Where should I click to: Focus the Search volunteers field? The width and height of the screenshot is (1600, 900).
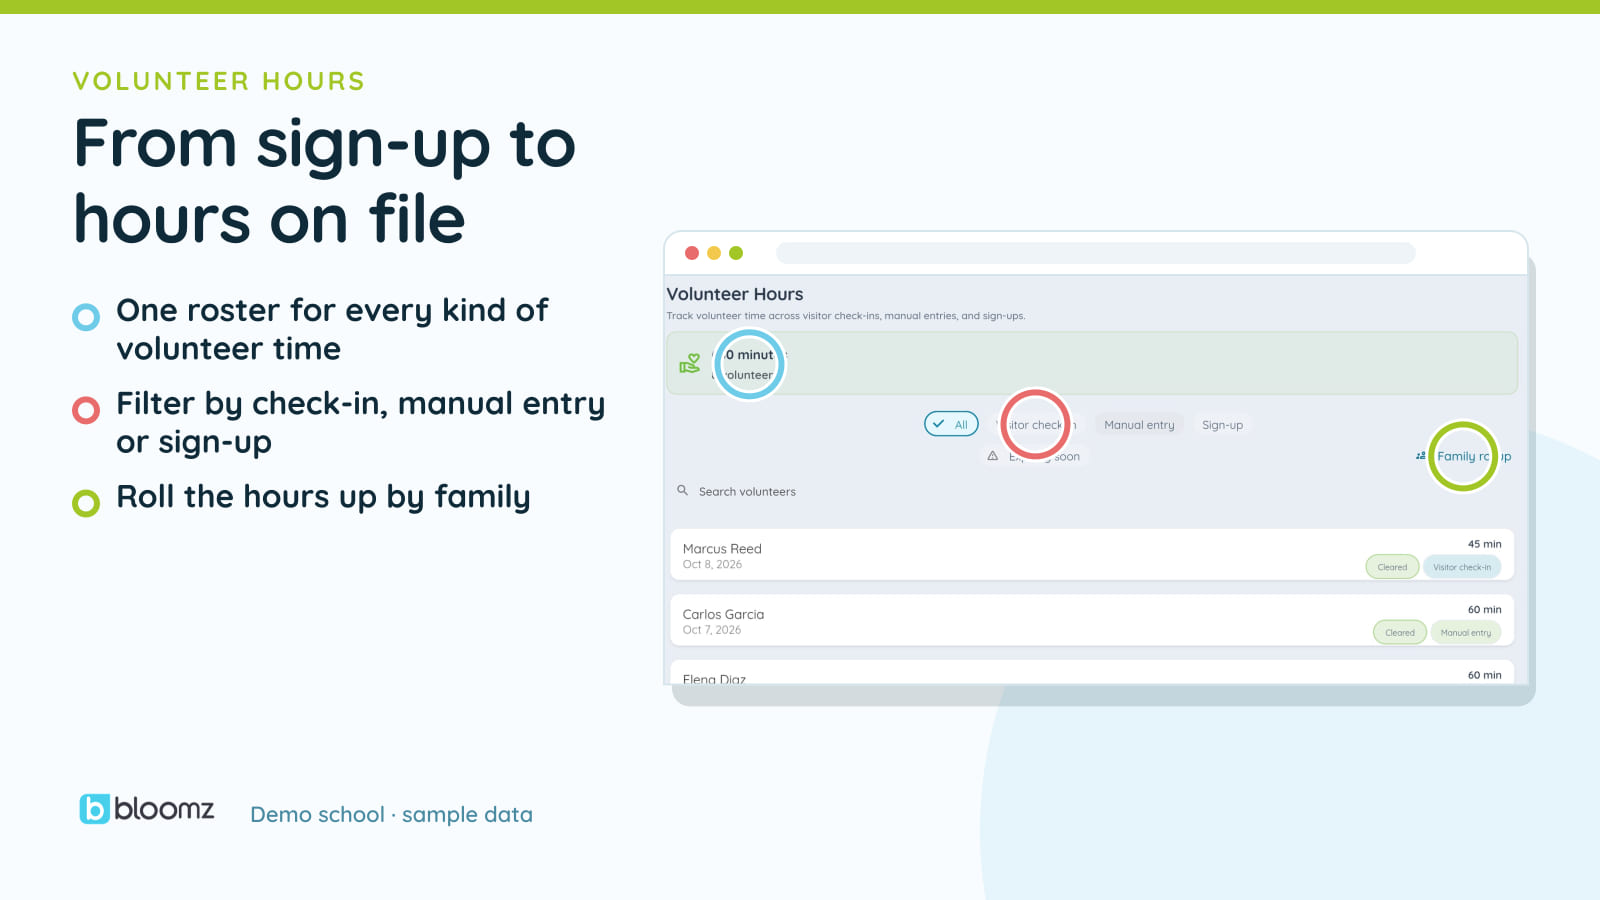pos(1092,491)
